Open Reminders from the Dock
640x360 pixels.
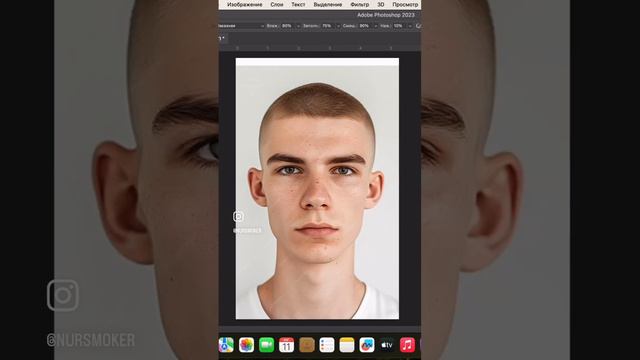327,345
